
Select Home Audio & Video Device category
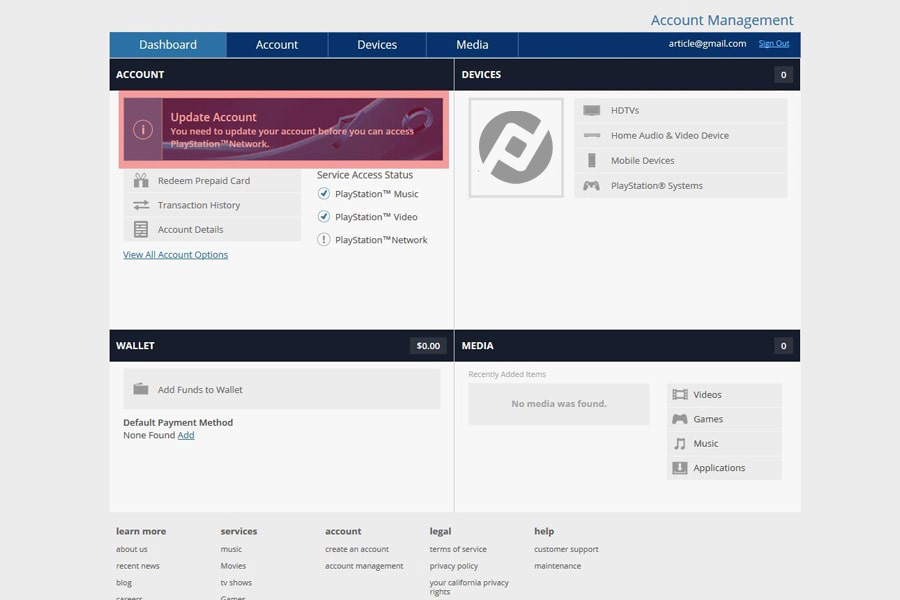(x=681, y=136)
